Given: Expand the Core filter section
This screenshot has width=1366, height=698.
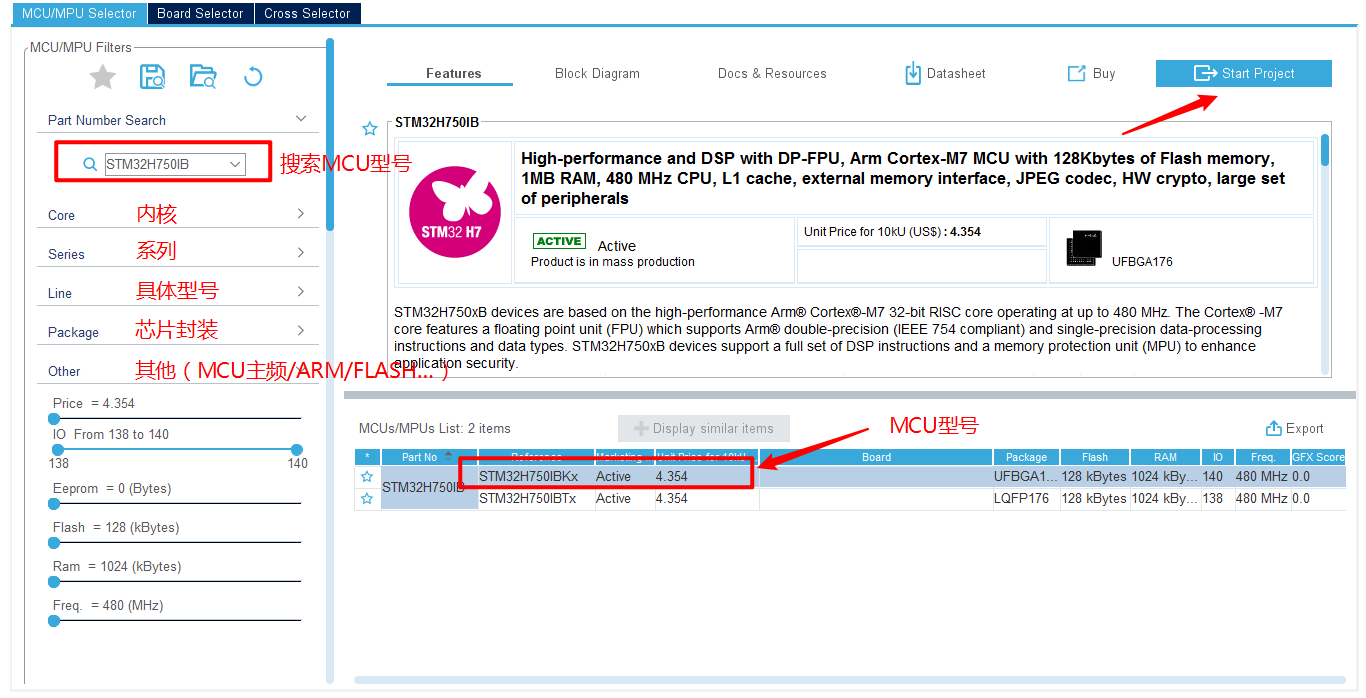Looking at the screenshot, I should coord(300,214).
